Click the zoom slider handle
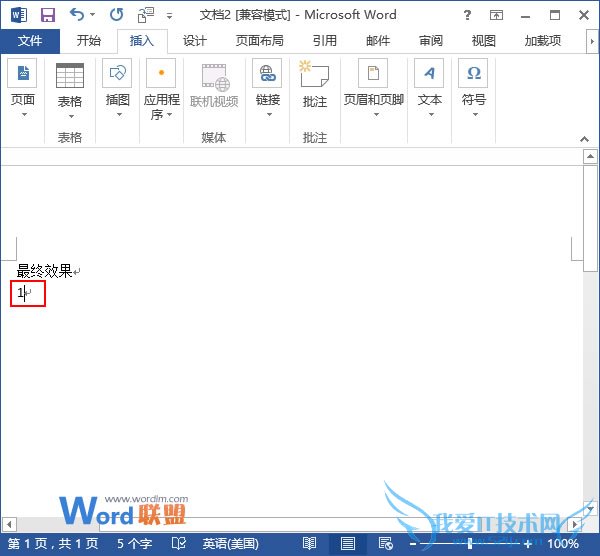600x556 pixels. tap(470, 543)
